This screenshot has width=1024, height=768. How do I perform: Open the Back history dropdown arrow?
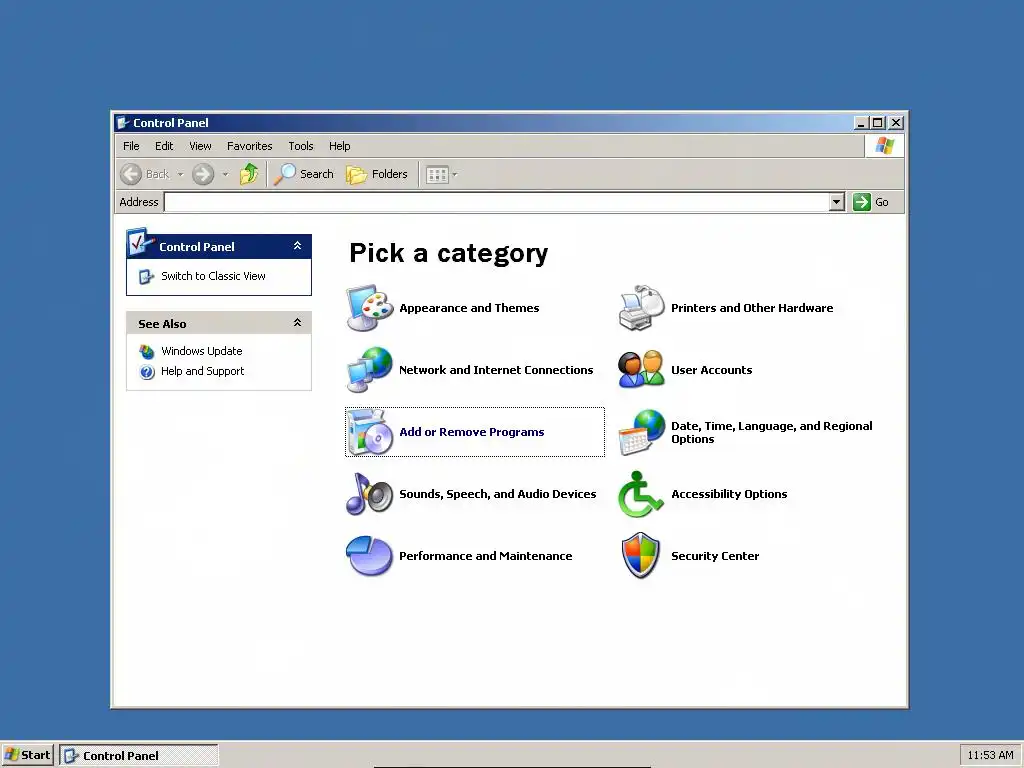click(181, 174)
